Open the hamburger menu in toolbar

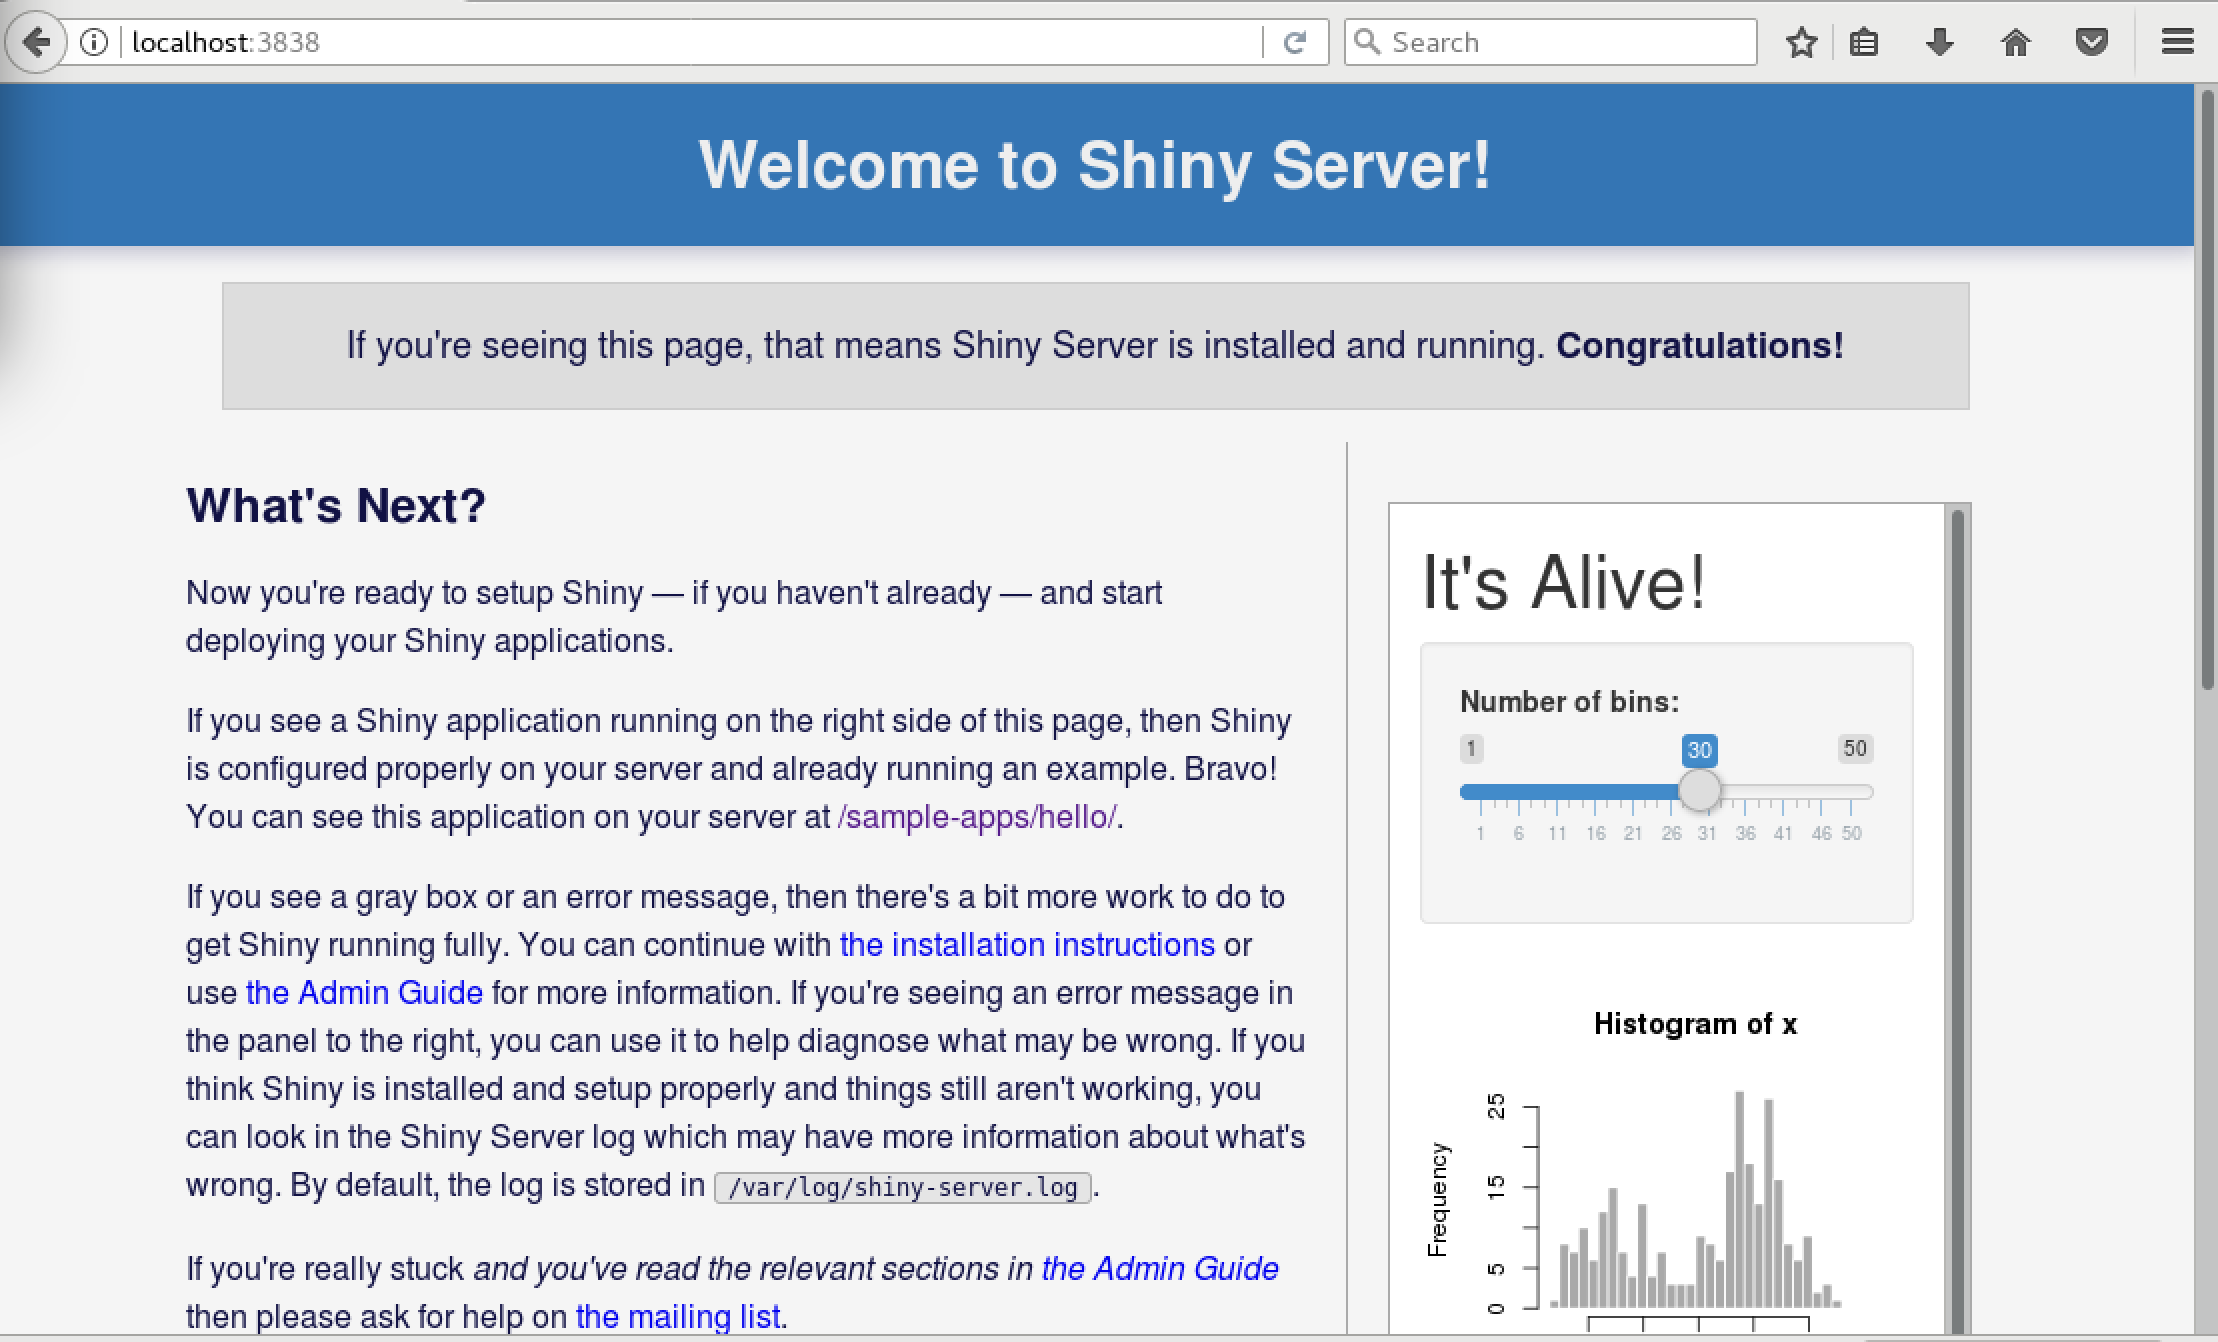tap(2177, 42)
